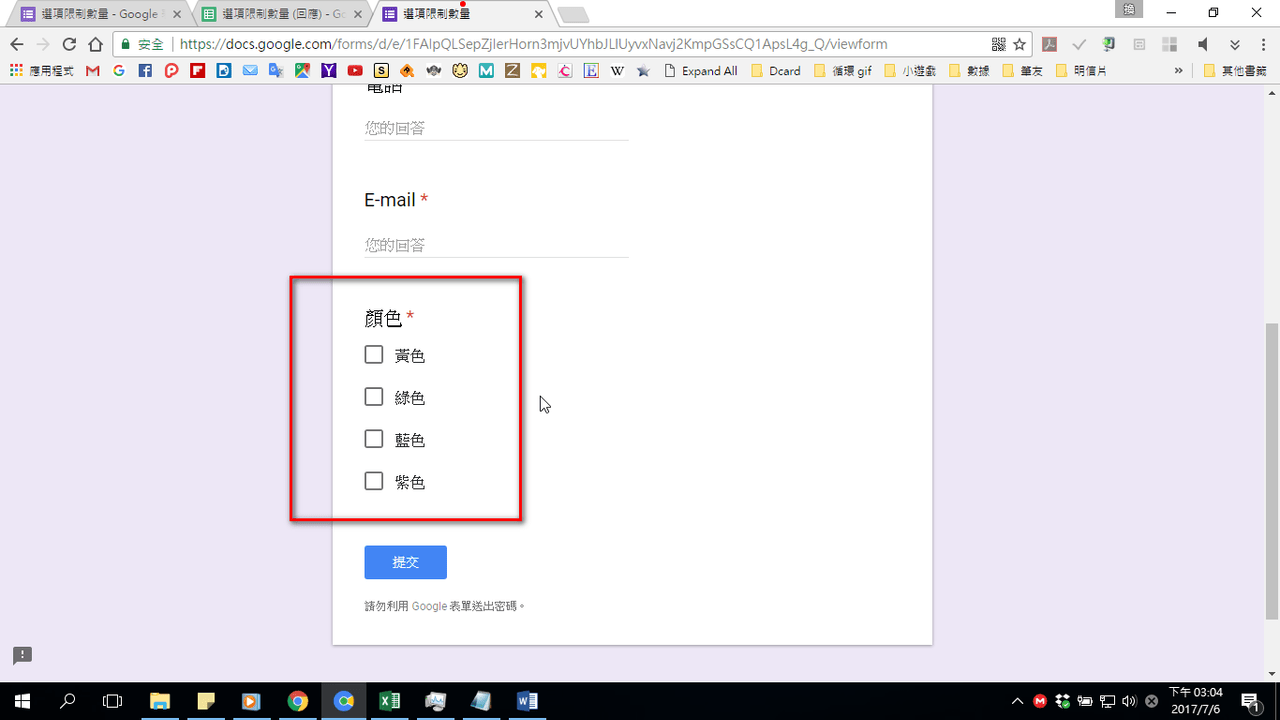1280x720 pixels.
Task: Open the Windows Start menu
Action: 23,701
